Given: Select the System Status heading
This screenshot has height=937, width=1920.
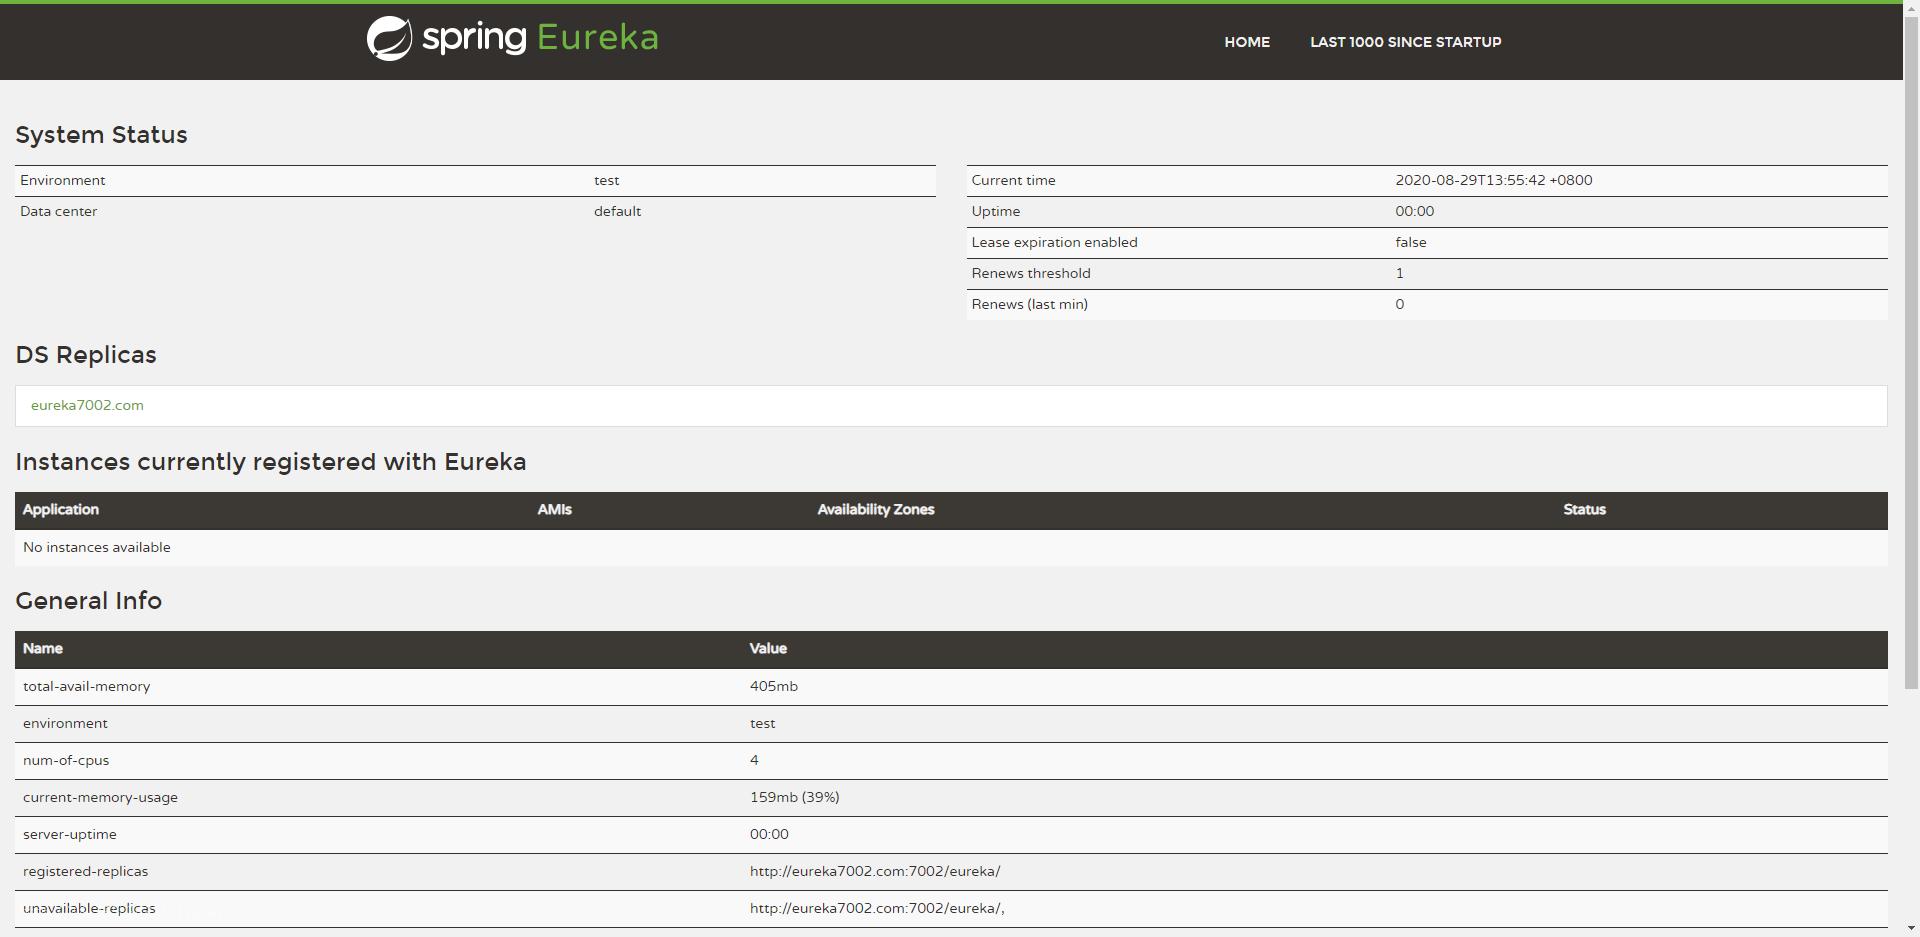Looking at the screenshot, I should pyautogui.click(x=101, y=135).
